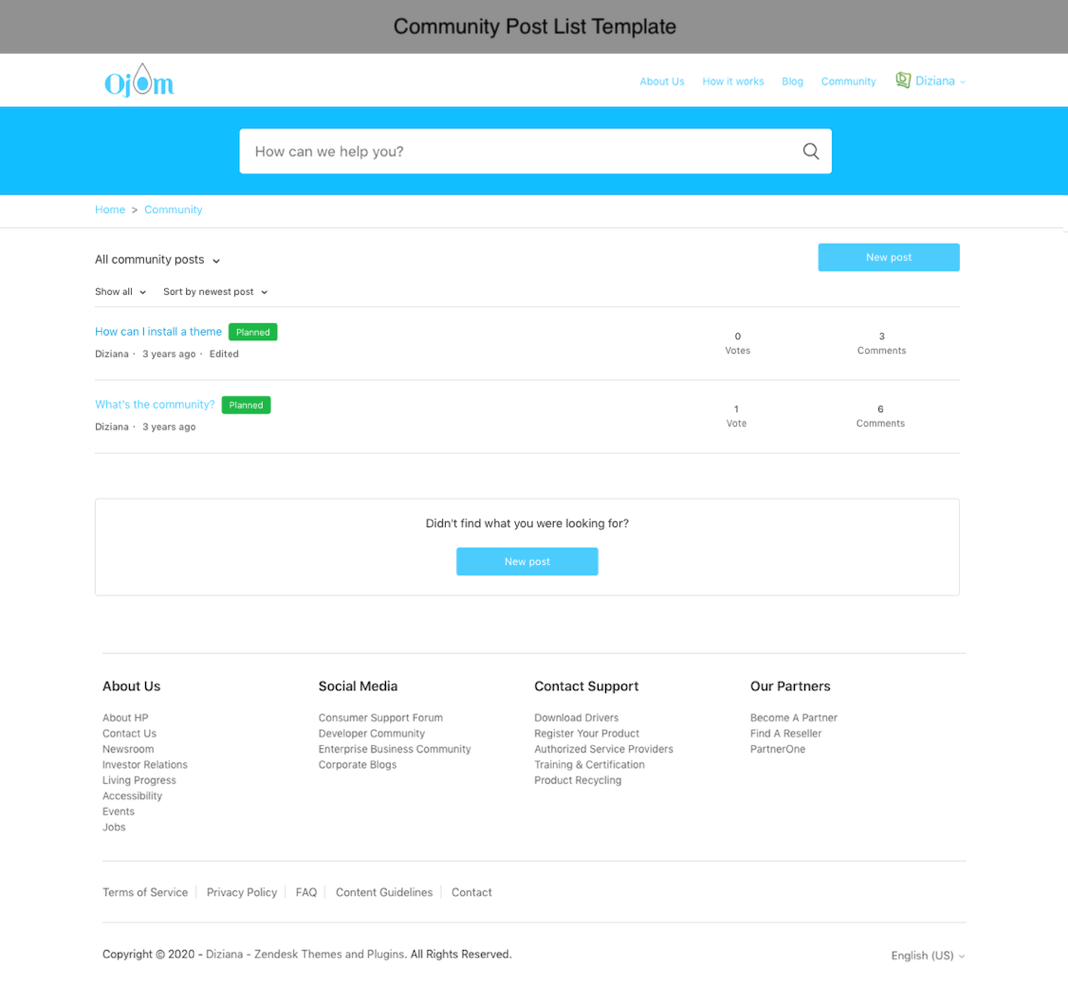Image resolution: width=1068 pixels, height=984 pixels.
Task: Go to How it works page
Action: pyautogui.click(x=732, y=82)
